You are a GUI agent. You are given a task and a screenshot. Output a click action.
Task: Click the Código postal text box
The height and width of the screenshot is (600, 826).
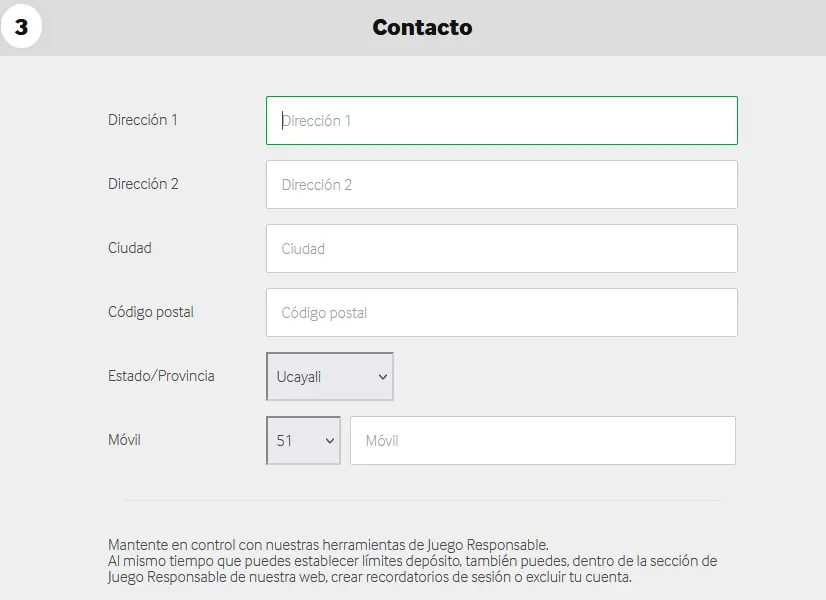tap(500, 312)
